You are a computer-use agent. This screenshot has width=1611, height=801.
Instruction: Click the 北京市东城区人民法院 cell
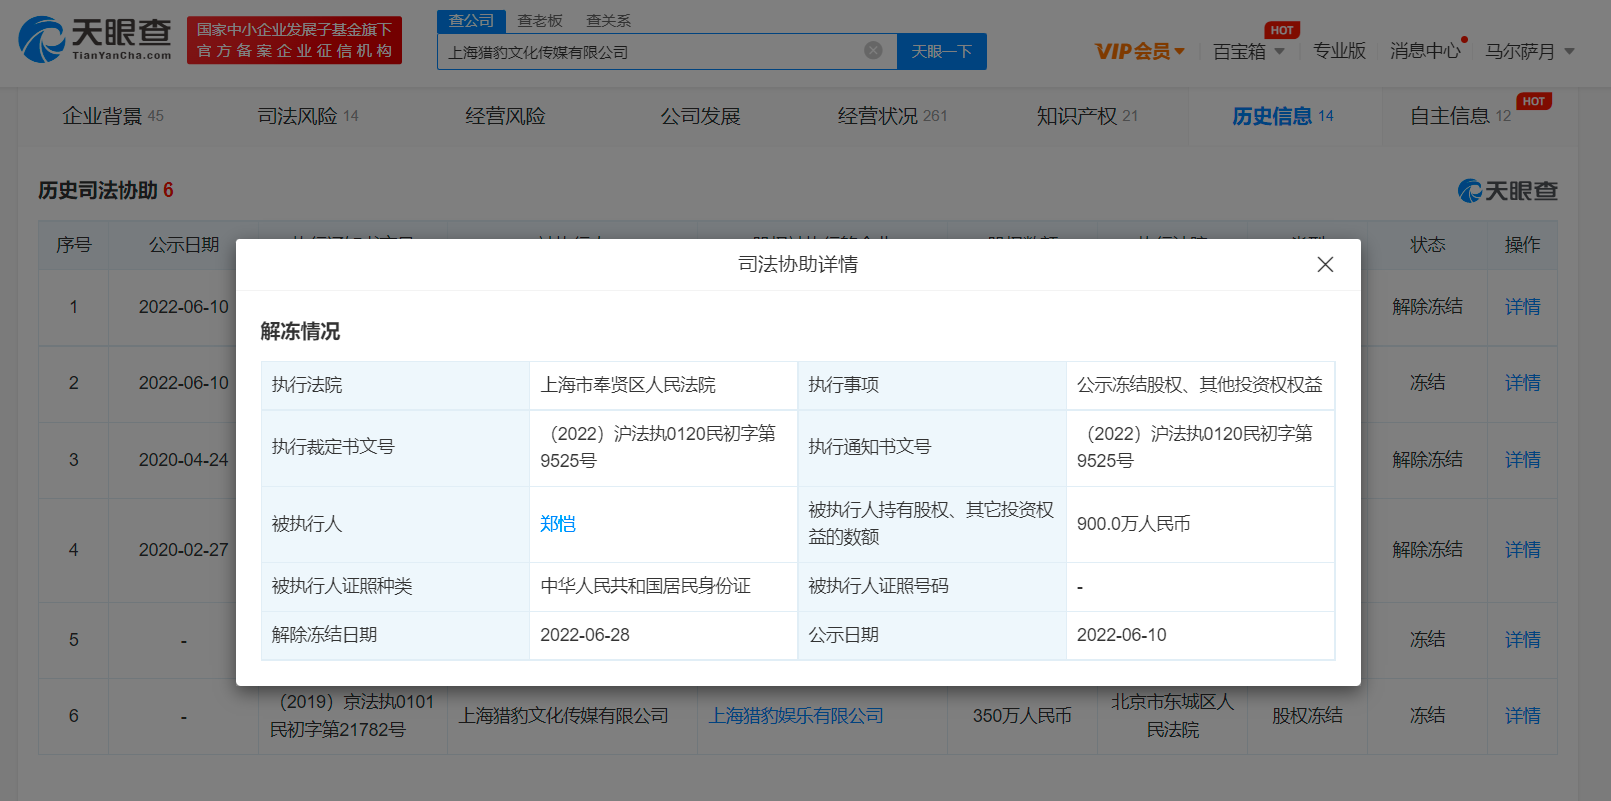(x=1172, y=716)
